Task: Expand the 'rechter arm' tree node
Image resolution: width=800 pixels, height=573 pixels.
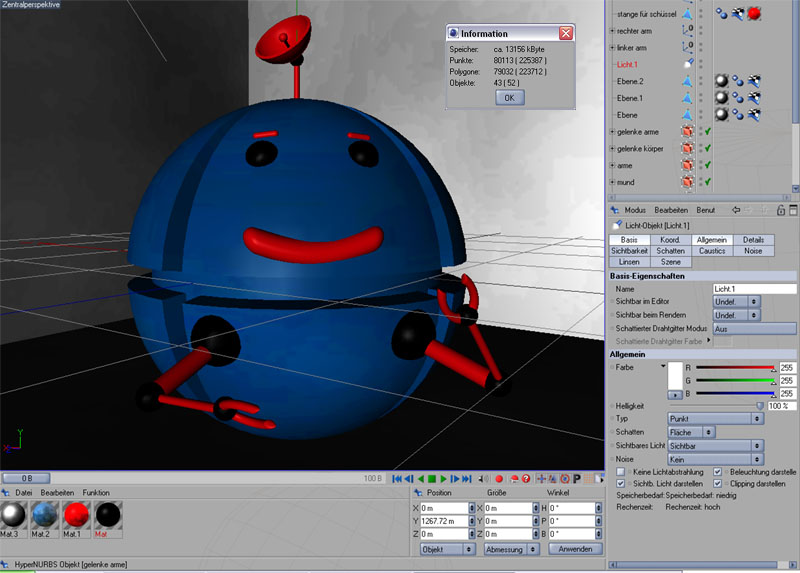Action: [612, 30]
